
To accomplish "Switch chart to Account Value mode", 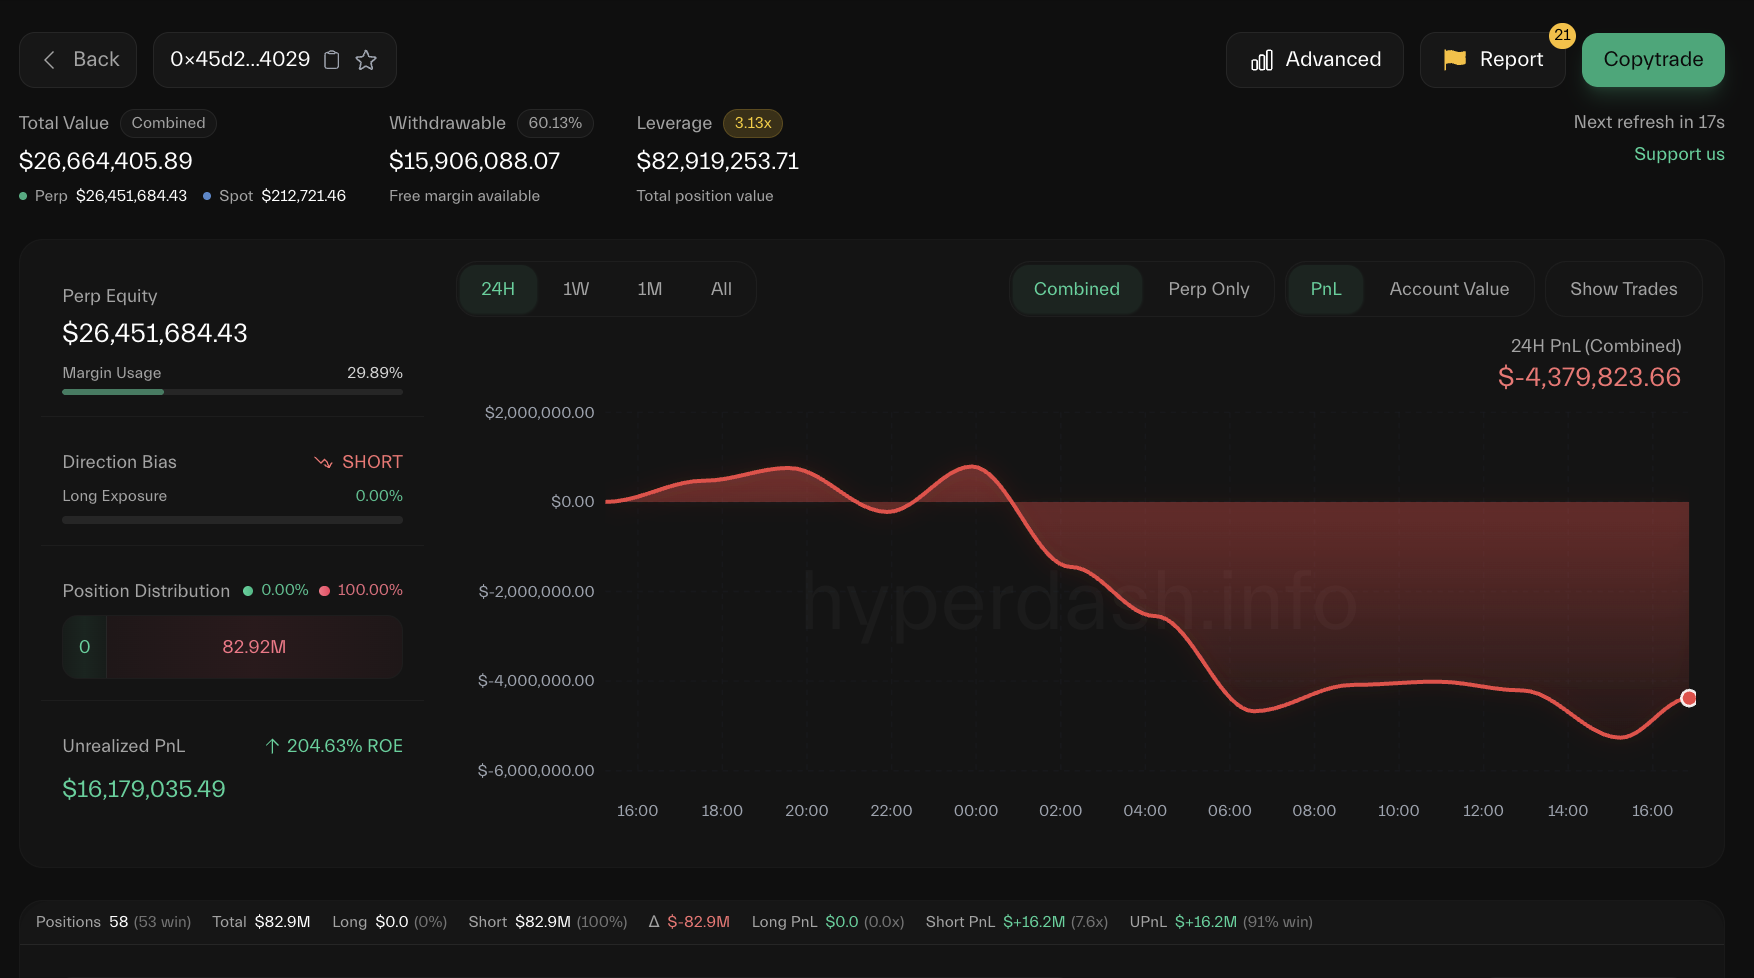I will click(x=1449, y=289).
